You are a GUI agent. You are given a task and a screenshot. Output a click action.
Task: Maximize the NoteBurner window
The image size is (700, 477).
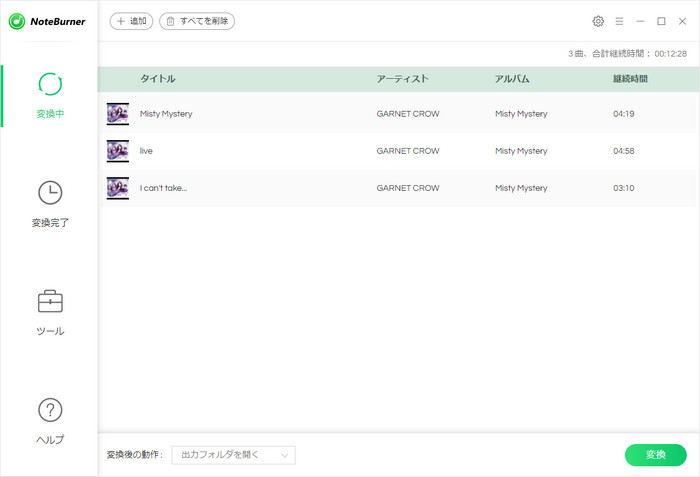point(661,21)
